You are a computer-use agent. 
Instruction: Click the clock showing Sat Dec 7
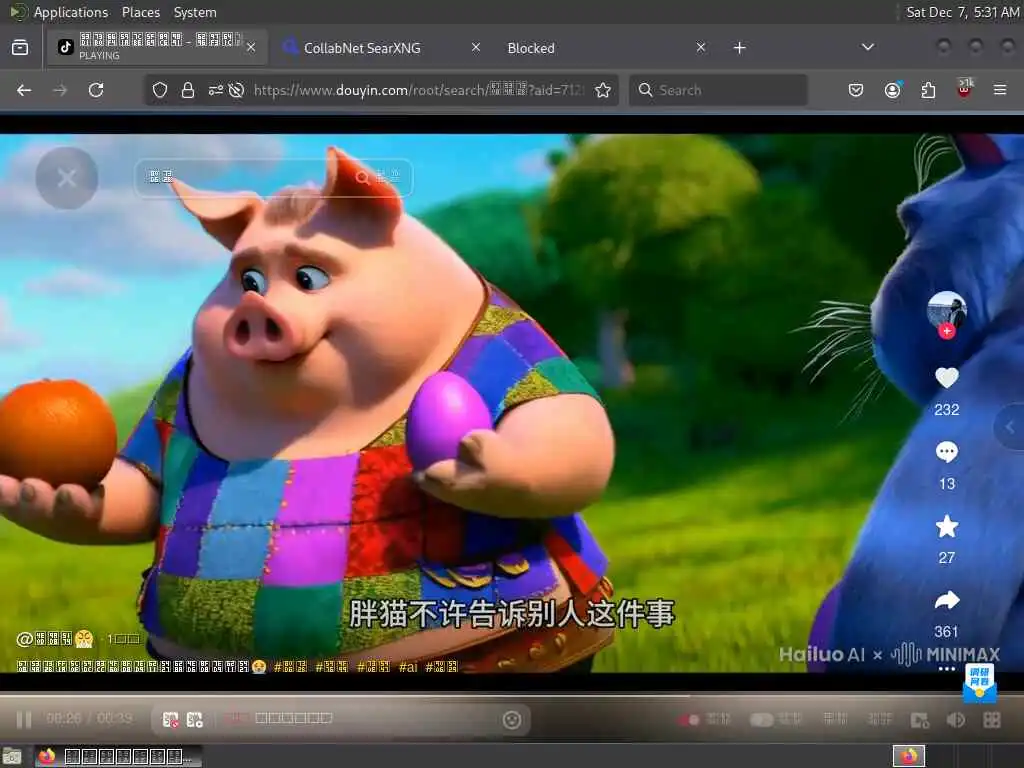[x=963, y=12]
